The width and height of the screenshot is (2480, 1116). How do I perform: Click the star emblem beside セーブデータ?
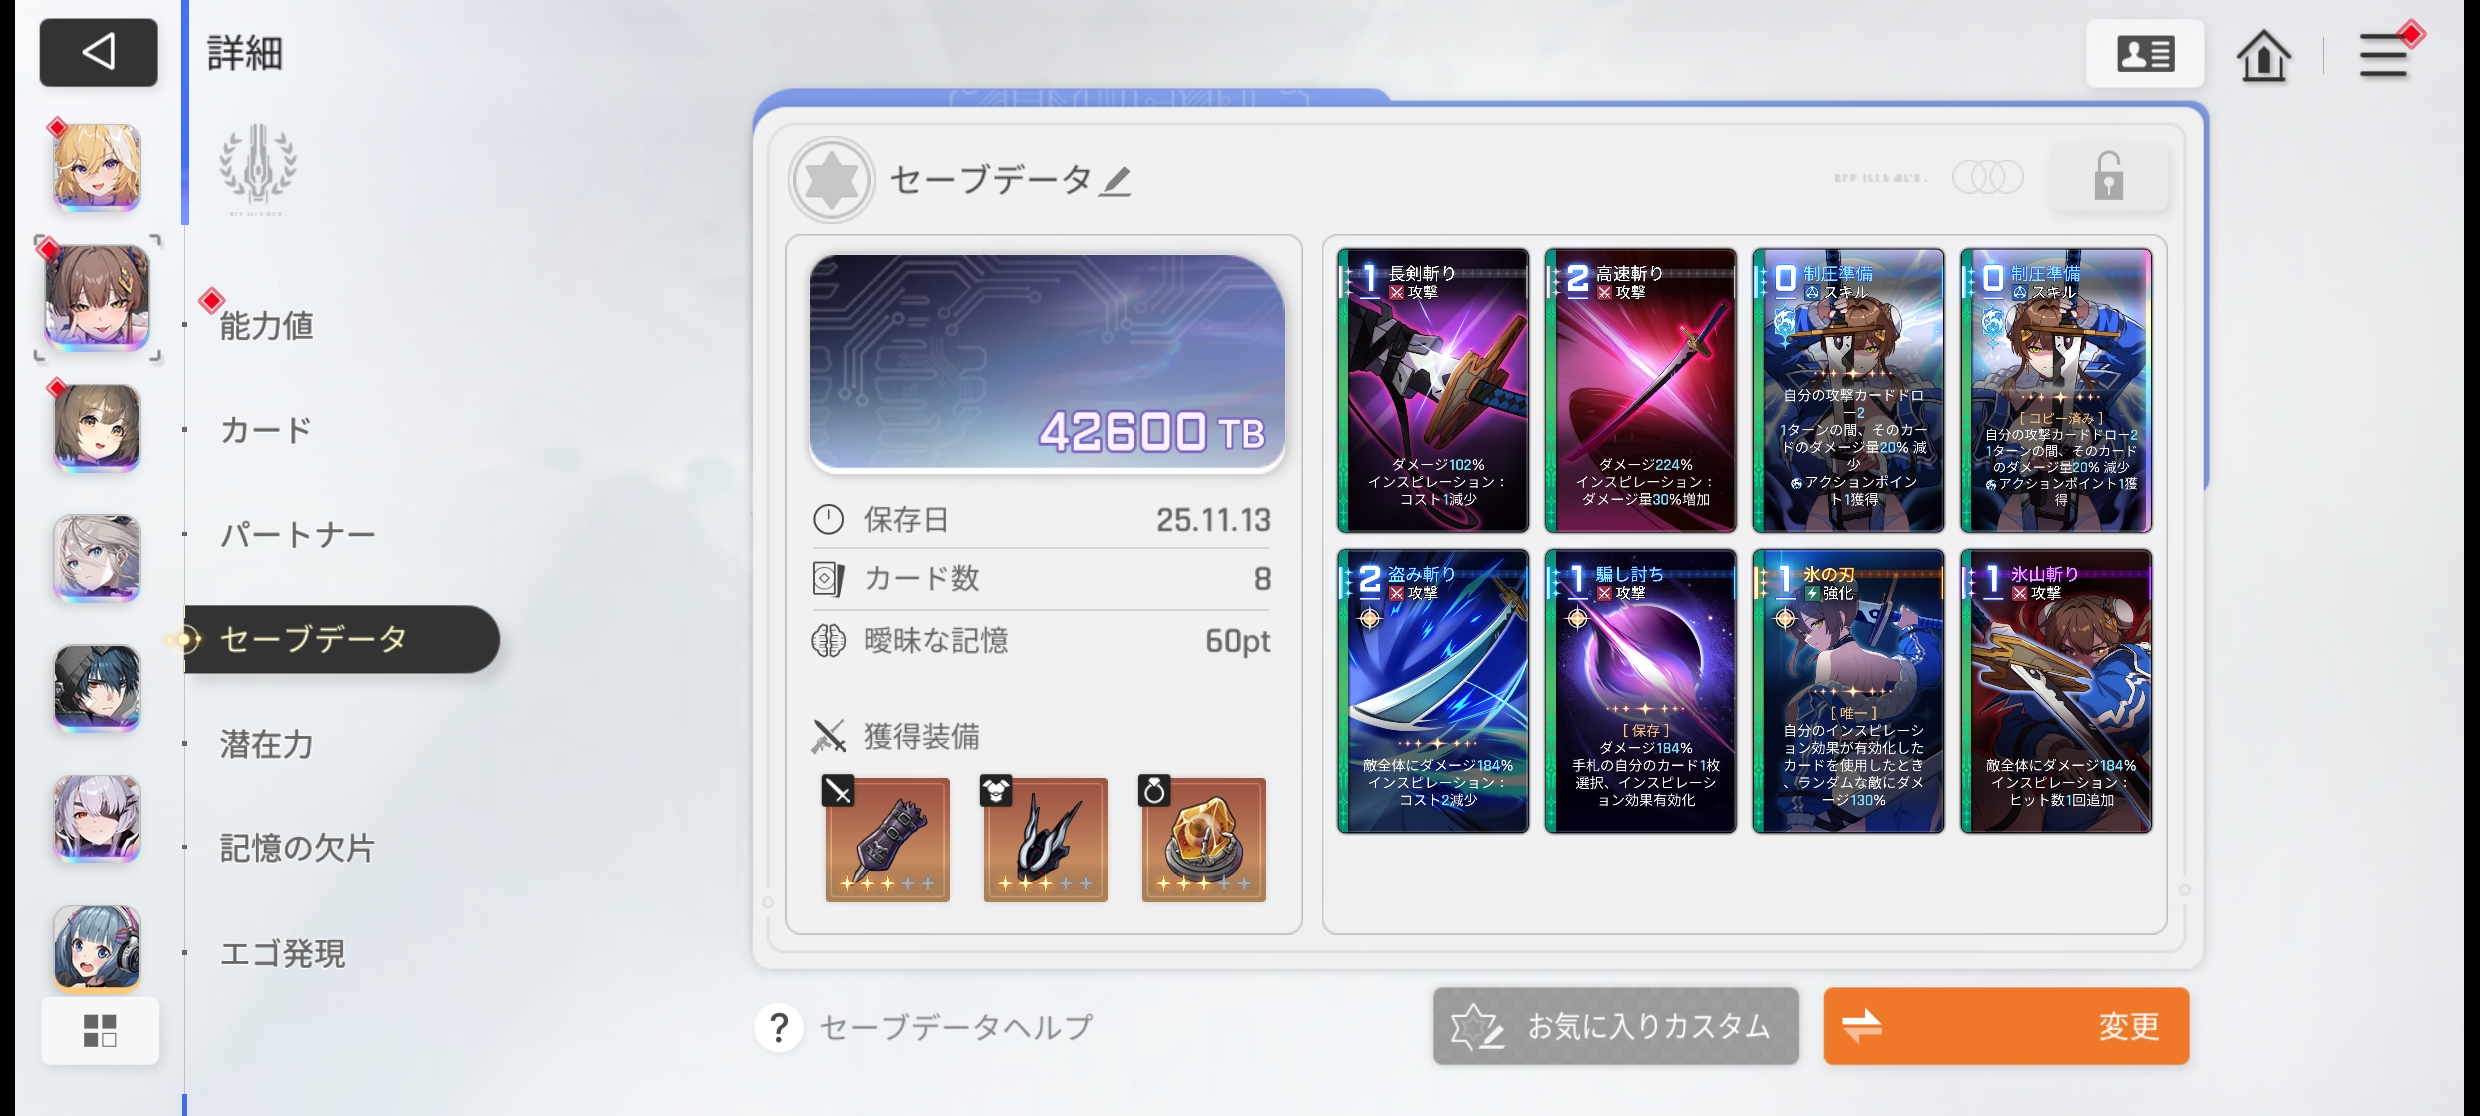pyautogui.click(x=832, y=180)
